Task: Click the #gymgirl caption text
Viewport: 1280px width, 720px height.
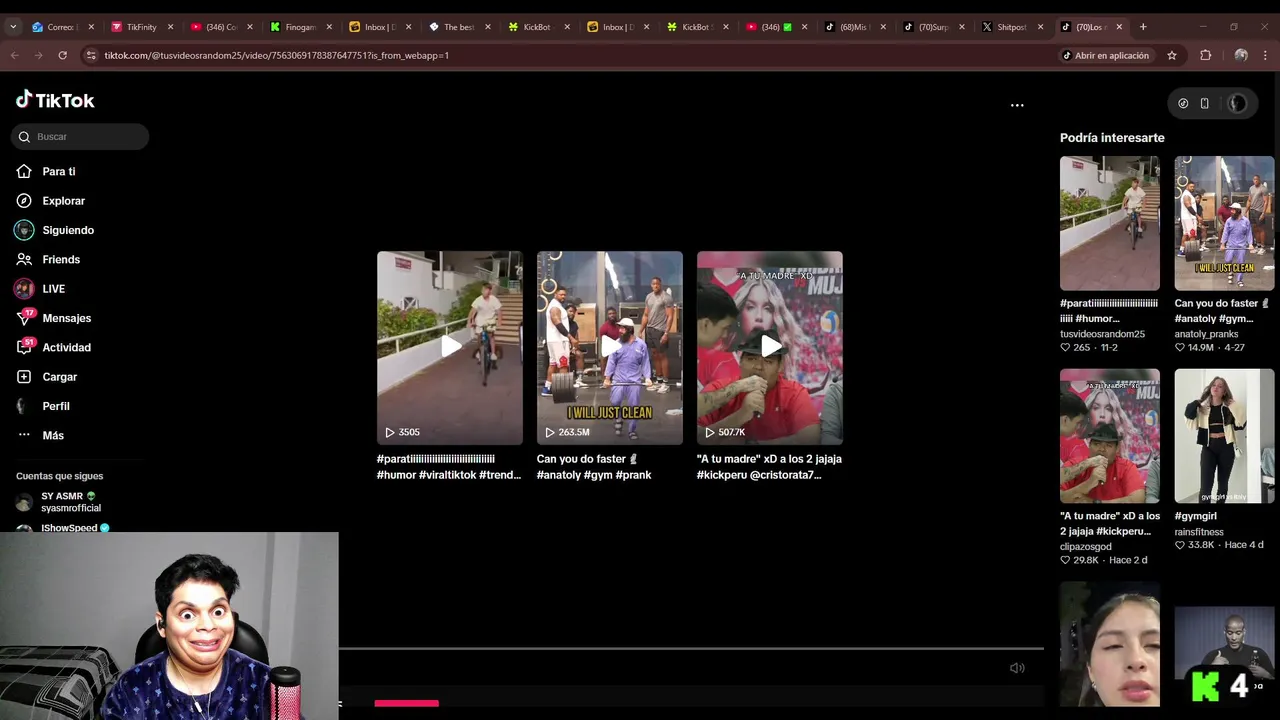Action: pyautogui.click(x=1195, y=517)
